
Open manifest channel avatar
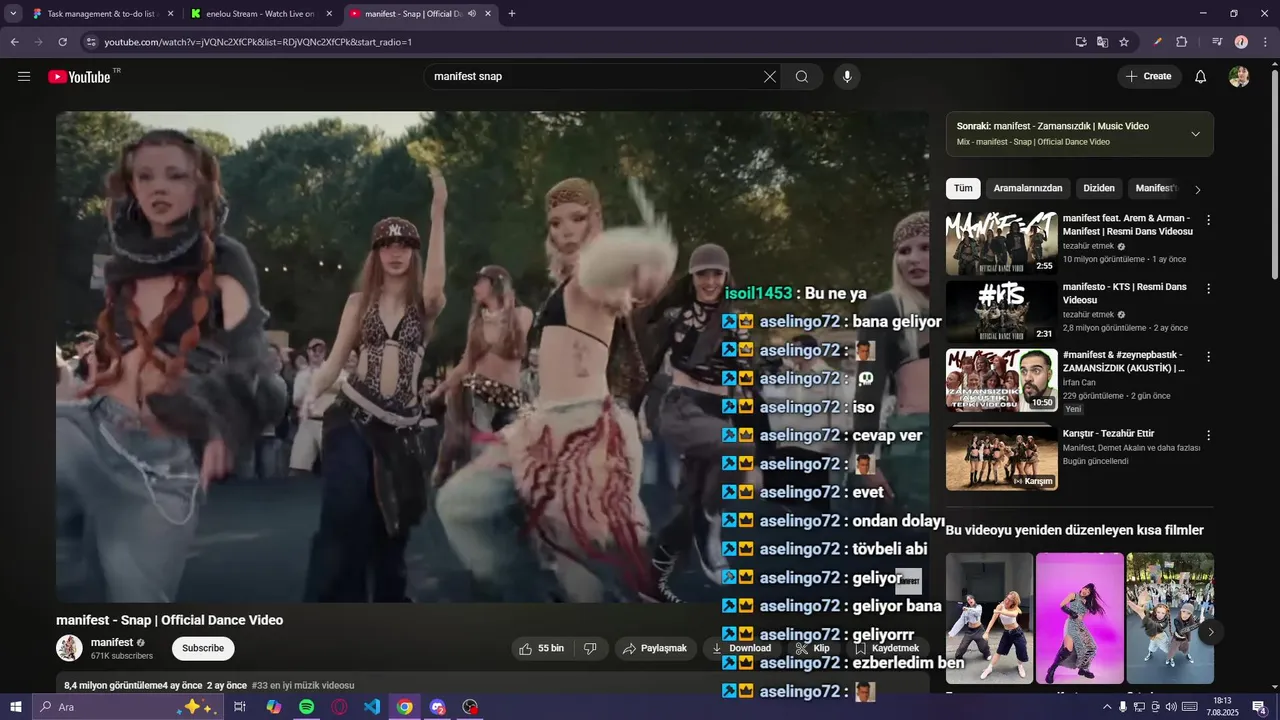(x=69, y=648)
